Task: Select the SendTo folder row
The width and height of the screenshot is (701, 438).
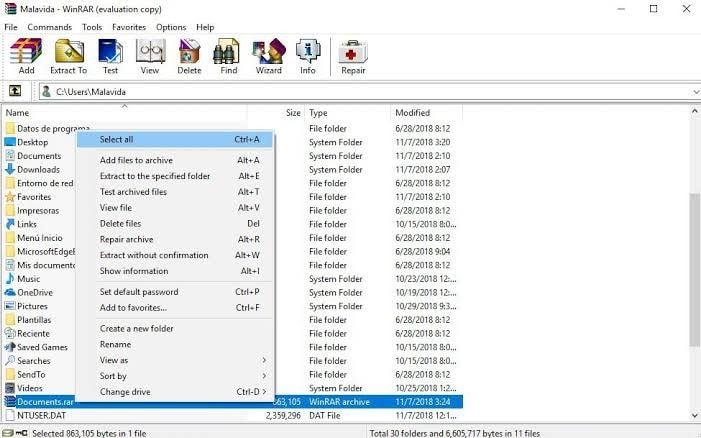Action: click(232, 375)
